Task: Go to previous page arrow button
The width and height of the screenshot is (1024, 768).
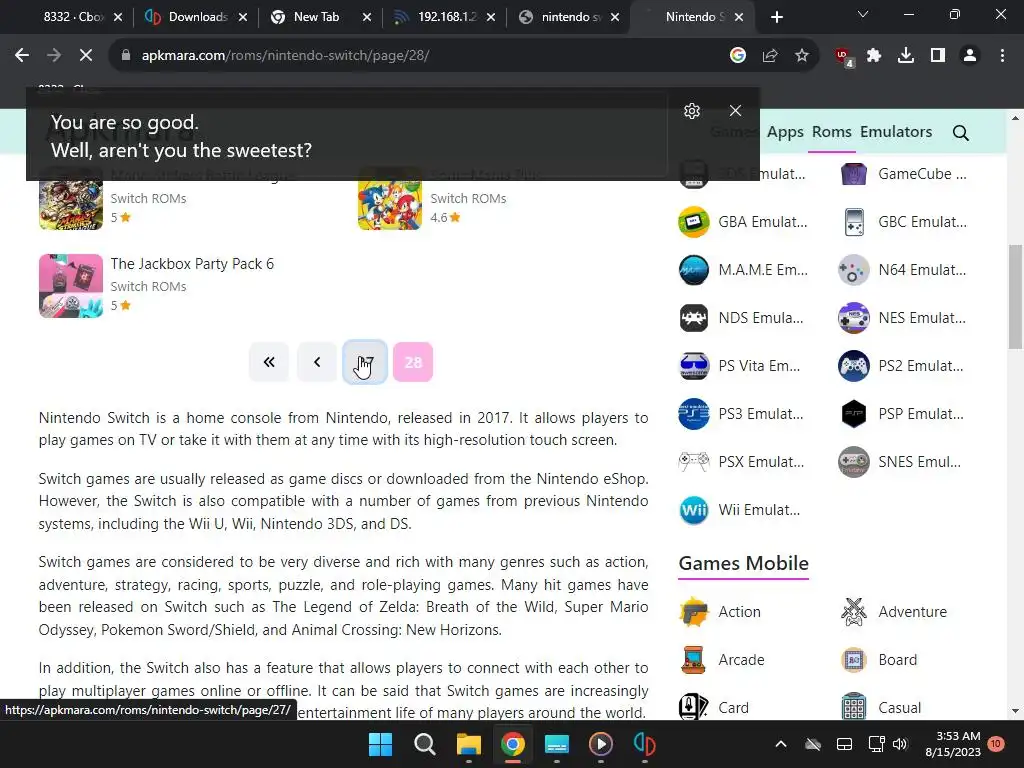Action: click(317, 362)
